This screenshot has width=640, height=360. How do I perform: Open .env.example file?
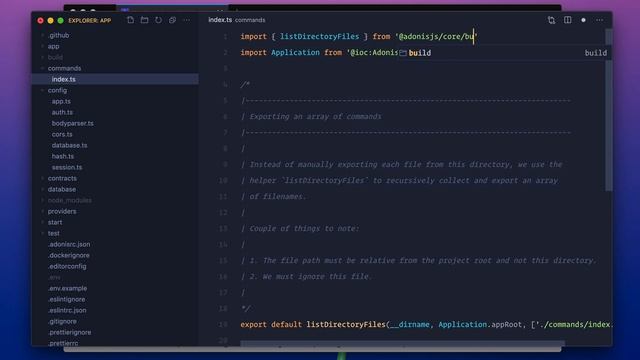(x=67, y=289)
